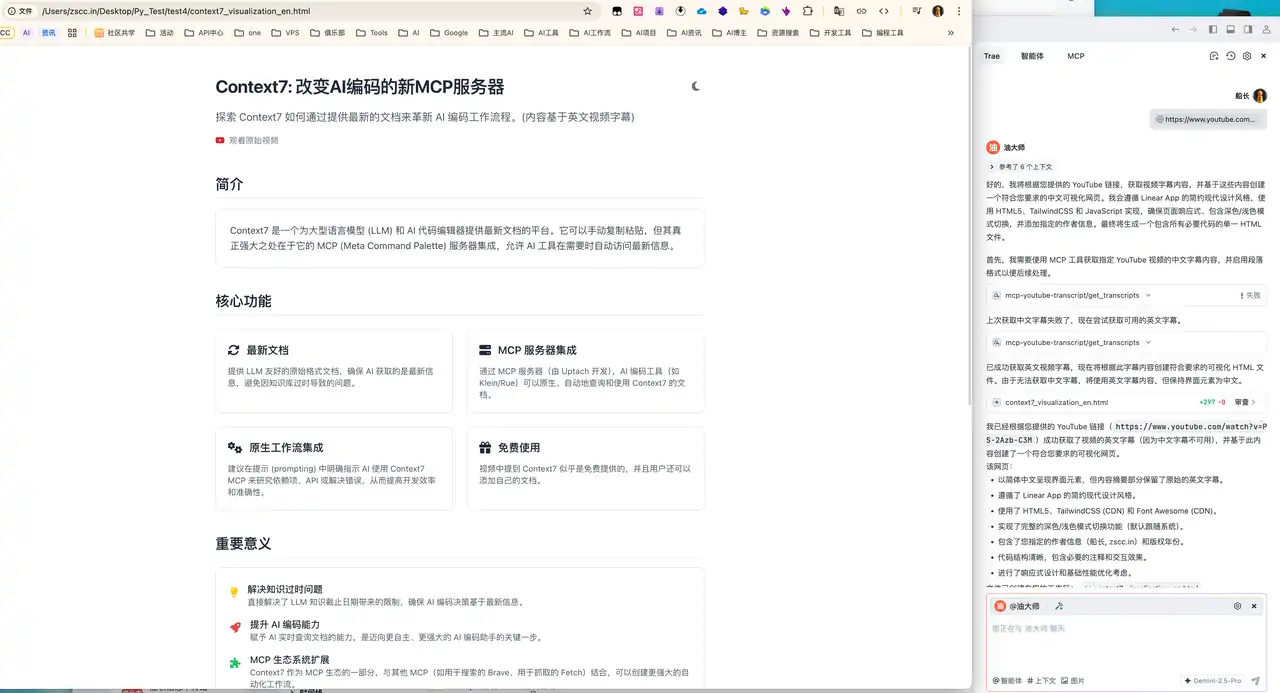Switch to the Trae tab
The width and height of the screenshot is (1280, 693).
[992, 56]
